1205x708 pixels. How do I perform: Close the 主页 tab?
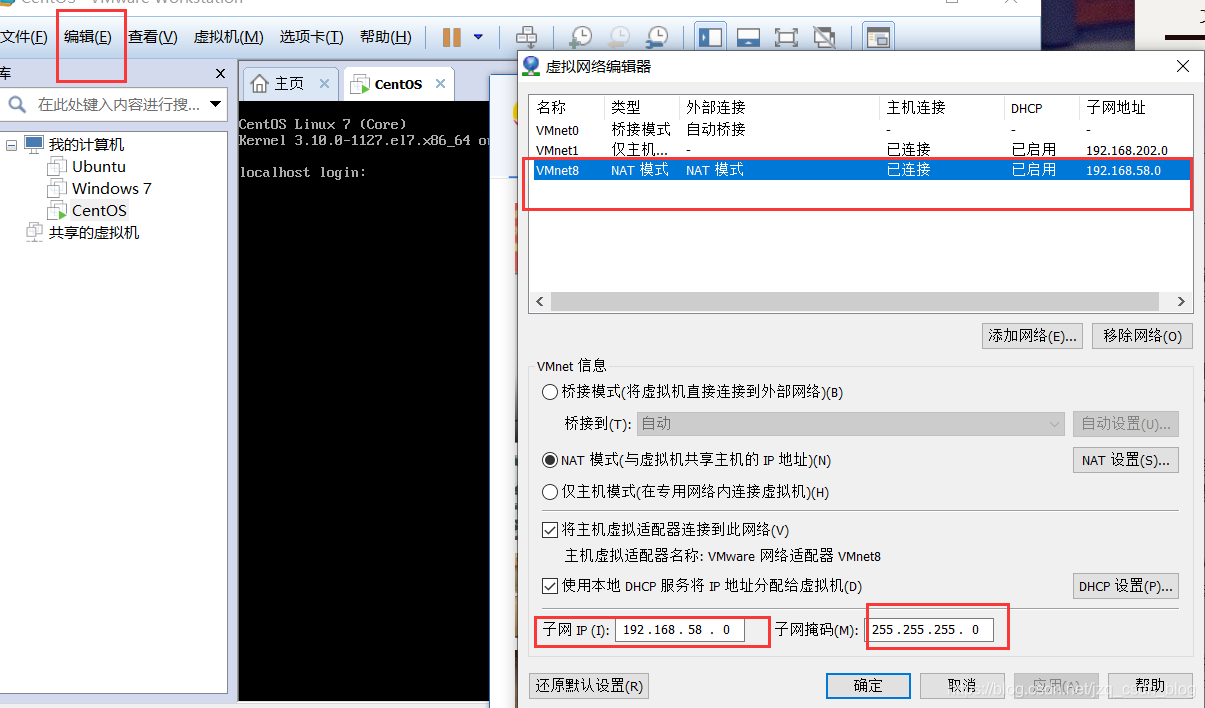pyautogui.click(x=324, y=84)
